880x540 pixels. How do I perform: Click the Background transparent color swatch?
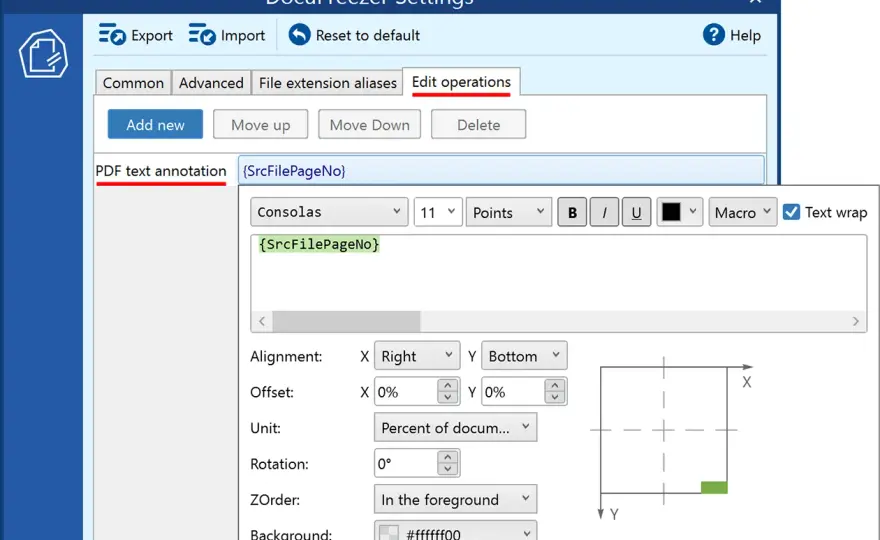(389, 533)
